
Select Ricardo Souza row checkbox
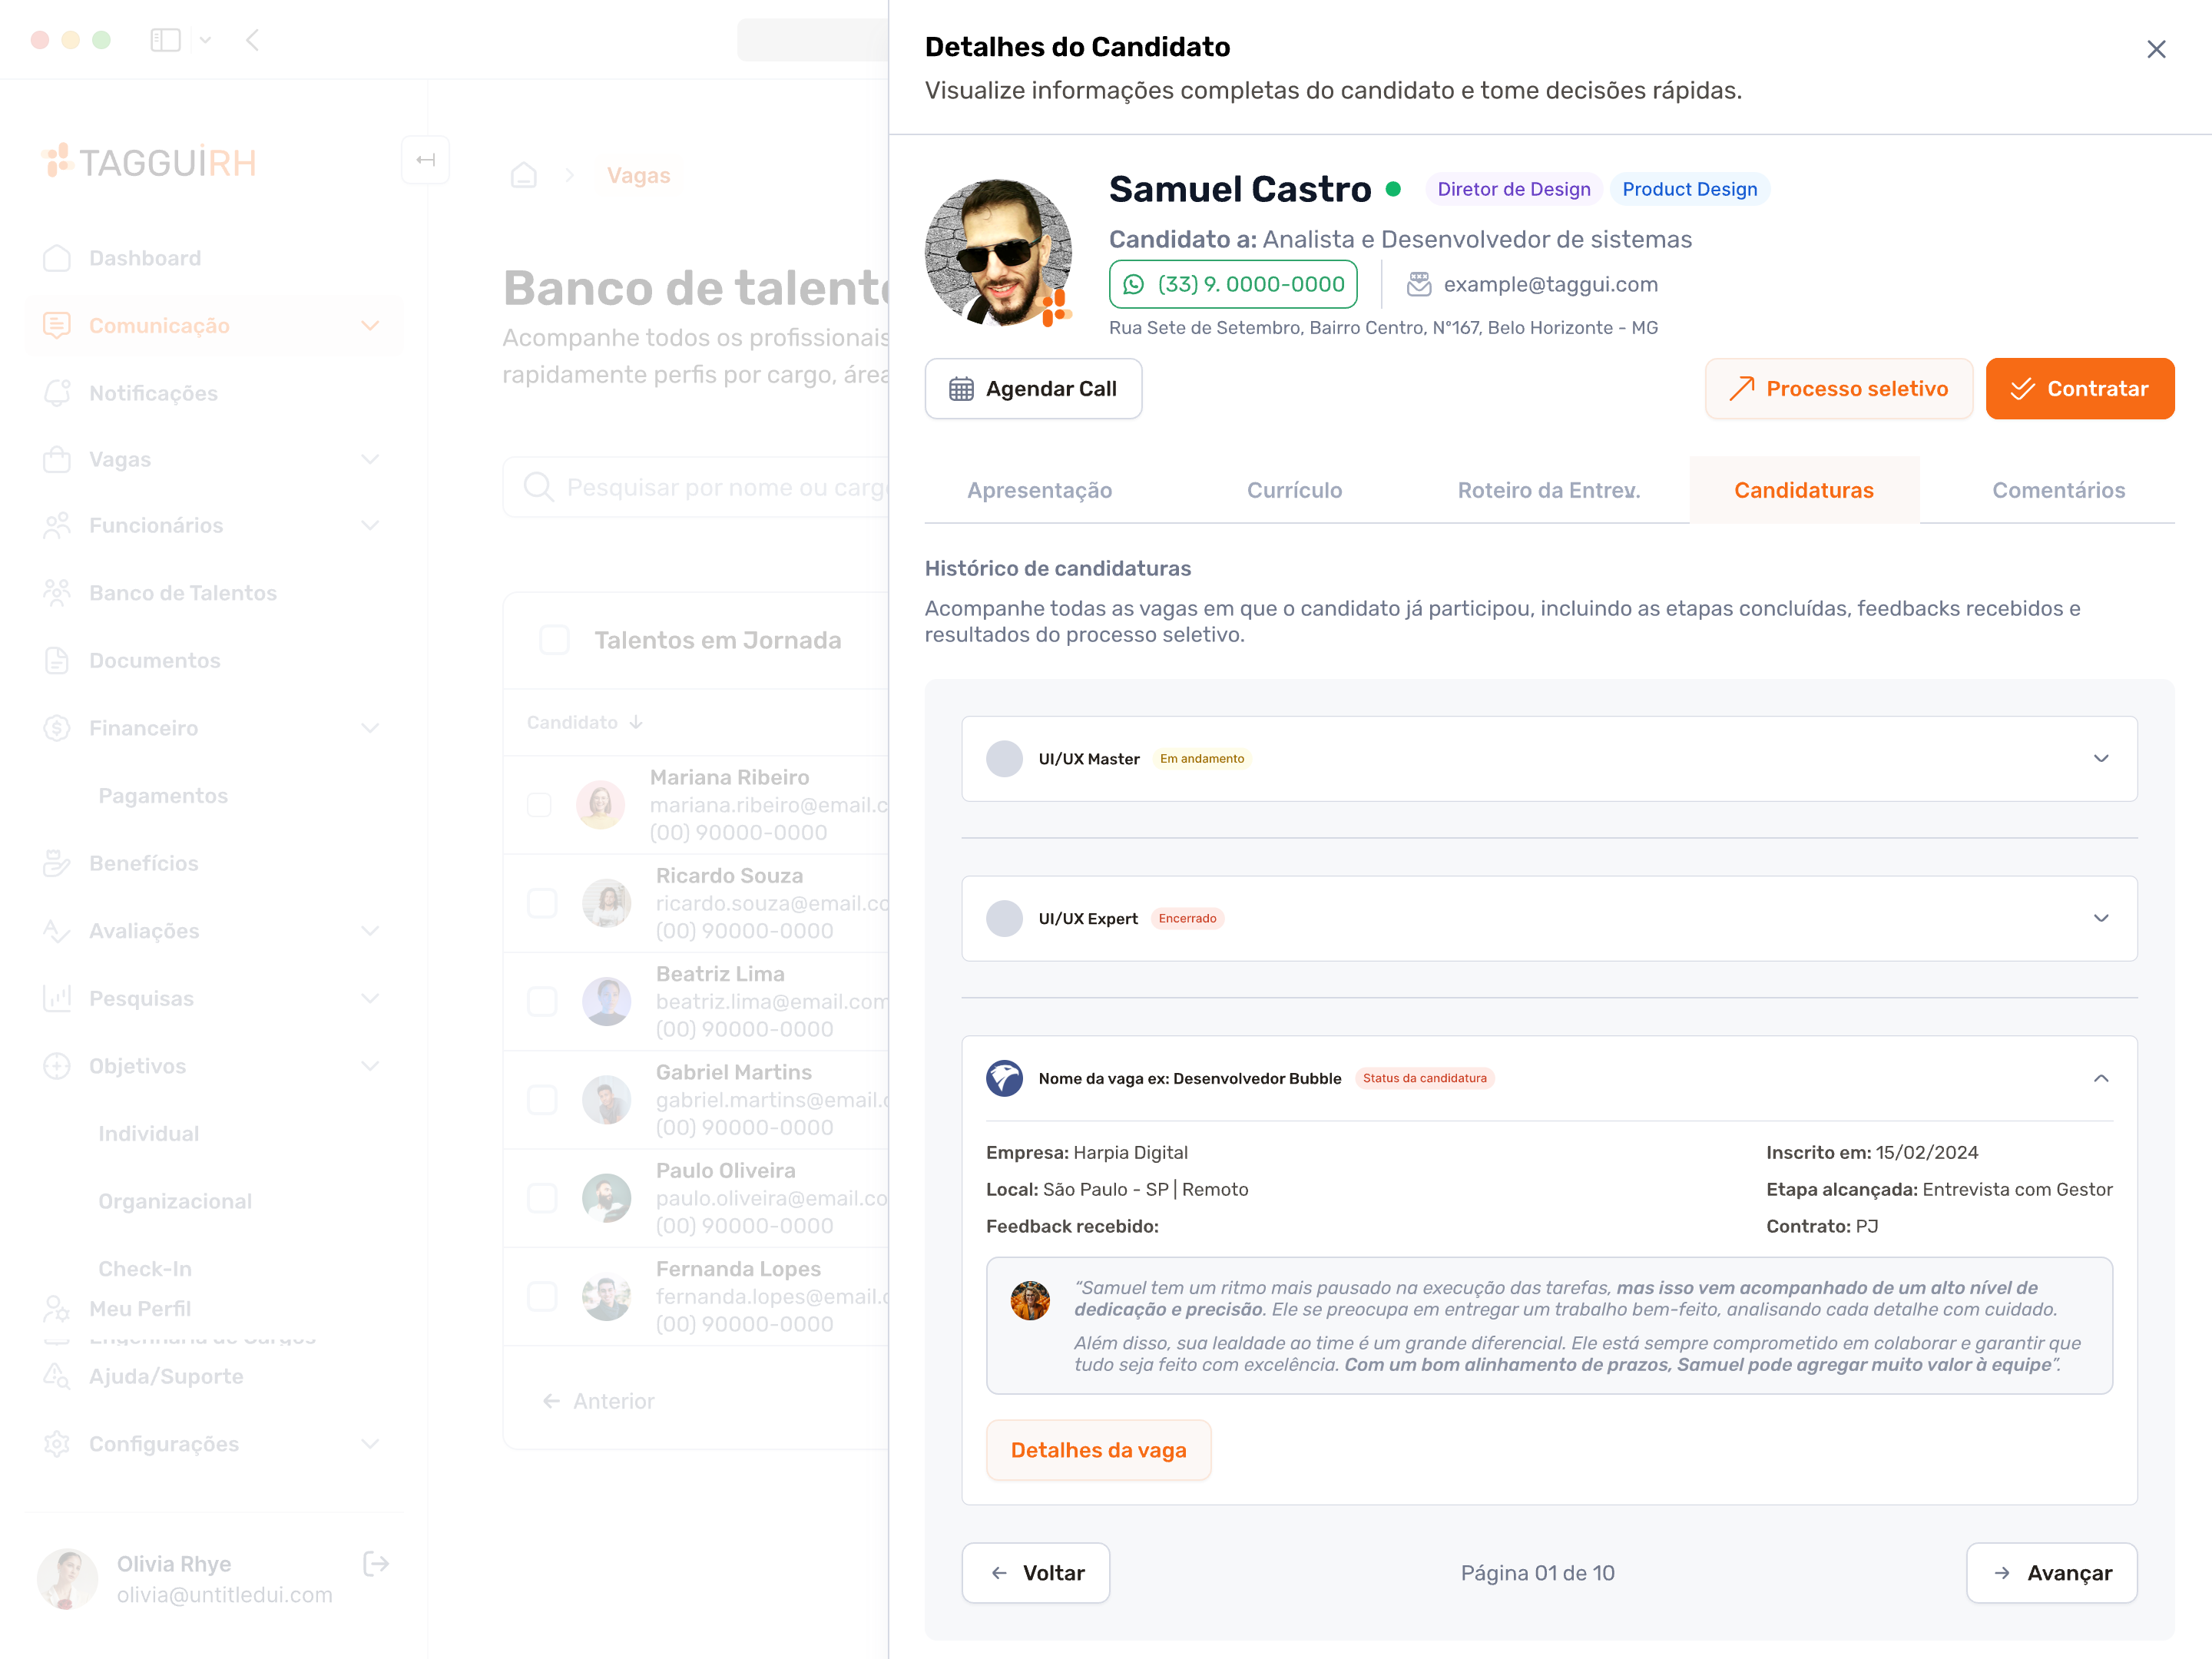pos(542,903)
